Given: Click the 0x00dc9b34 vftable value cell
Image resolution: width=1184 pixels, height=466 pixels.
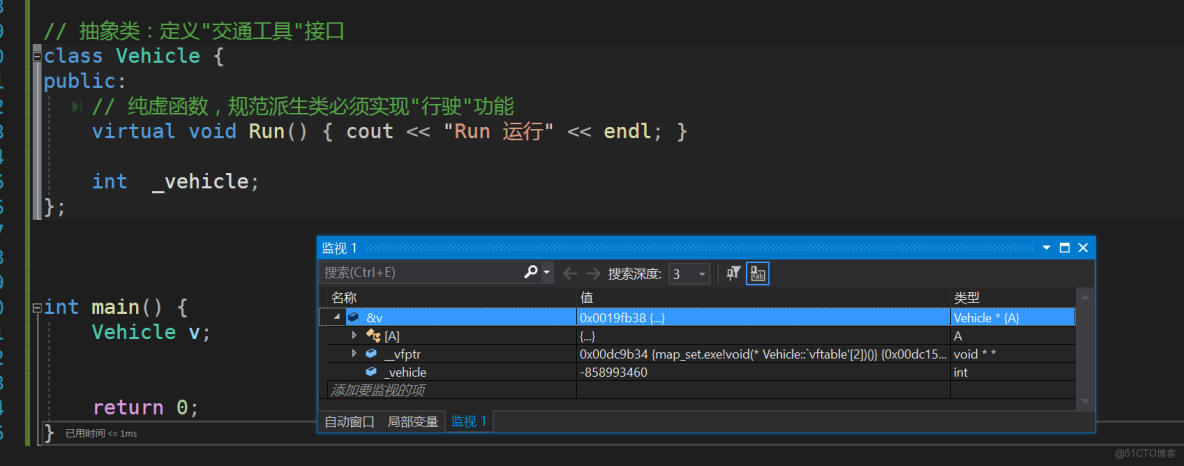Looking at the screenshot, I should [x=763, y=353].
